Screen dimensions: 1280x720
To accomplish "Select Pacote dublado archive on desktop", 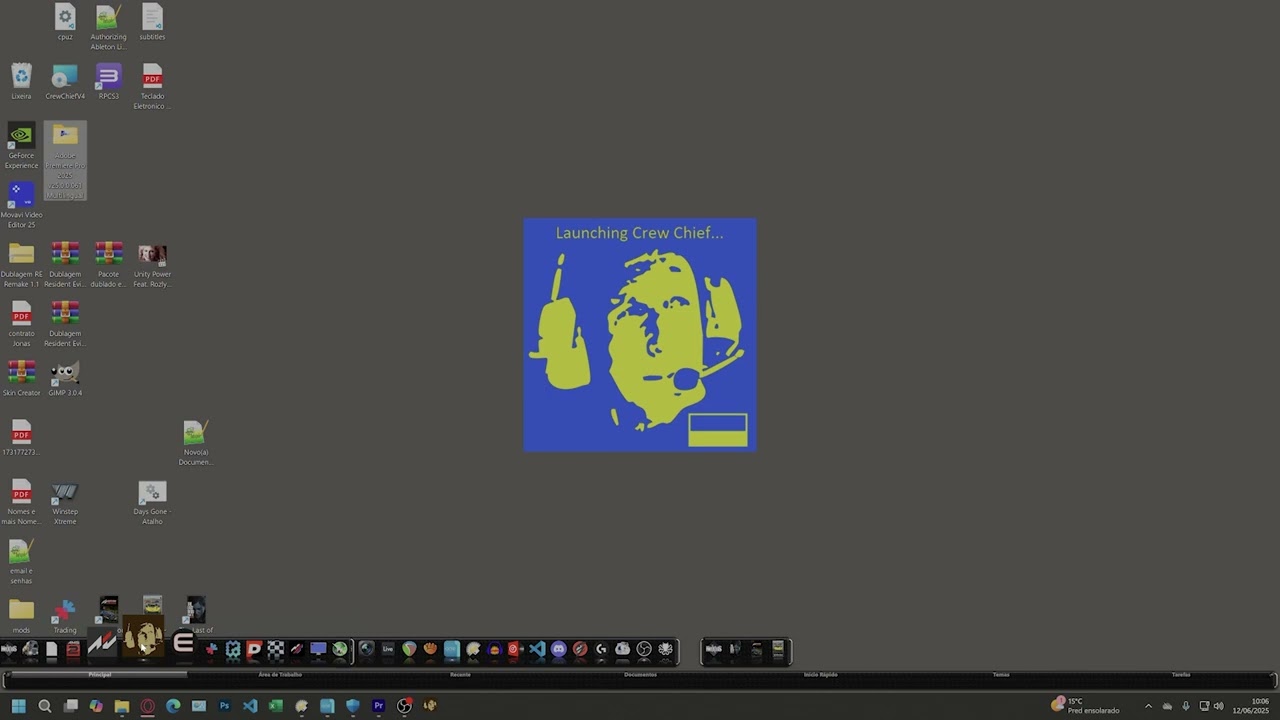I will pyautogui.click(x=108, y=264).
